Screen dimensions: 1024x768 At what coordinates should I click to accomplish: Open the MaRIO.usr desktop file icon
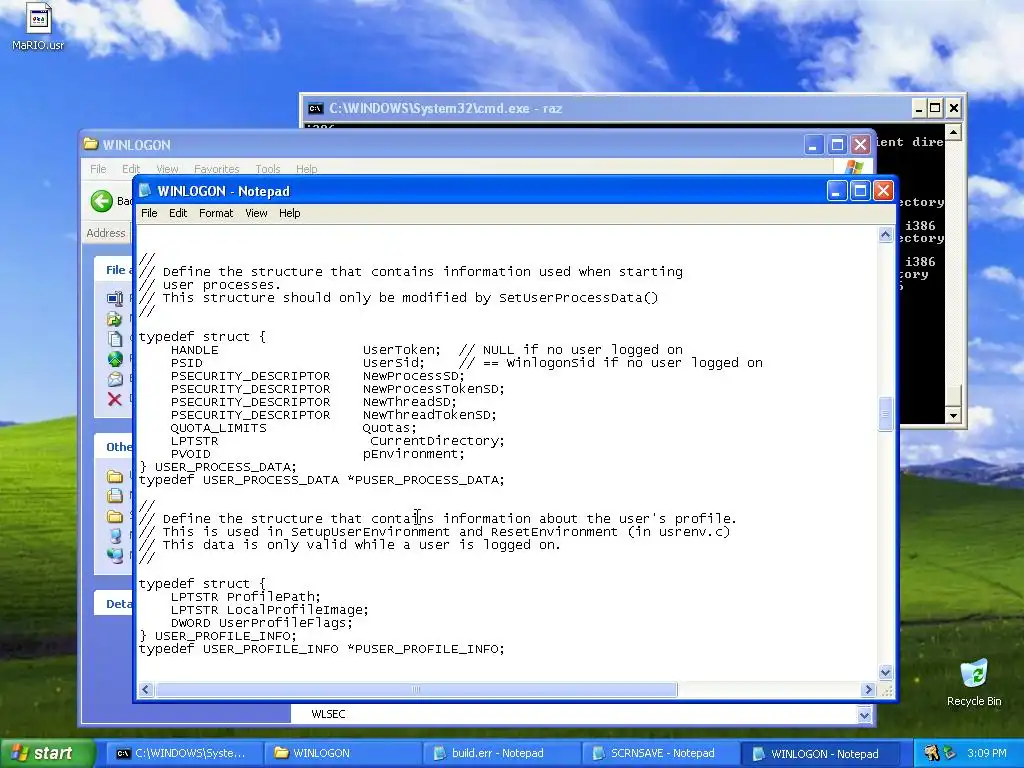click(39, 20)
